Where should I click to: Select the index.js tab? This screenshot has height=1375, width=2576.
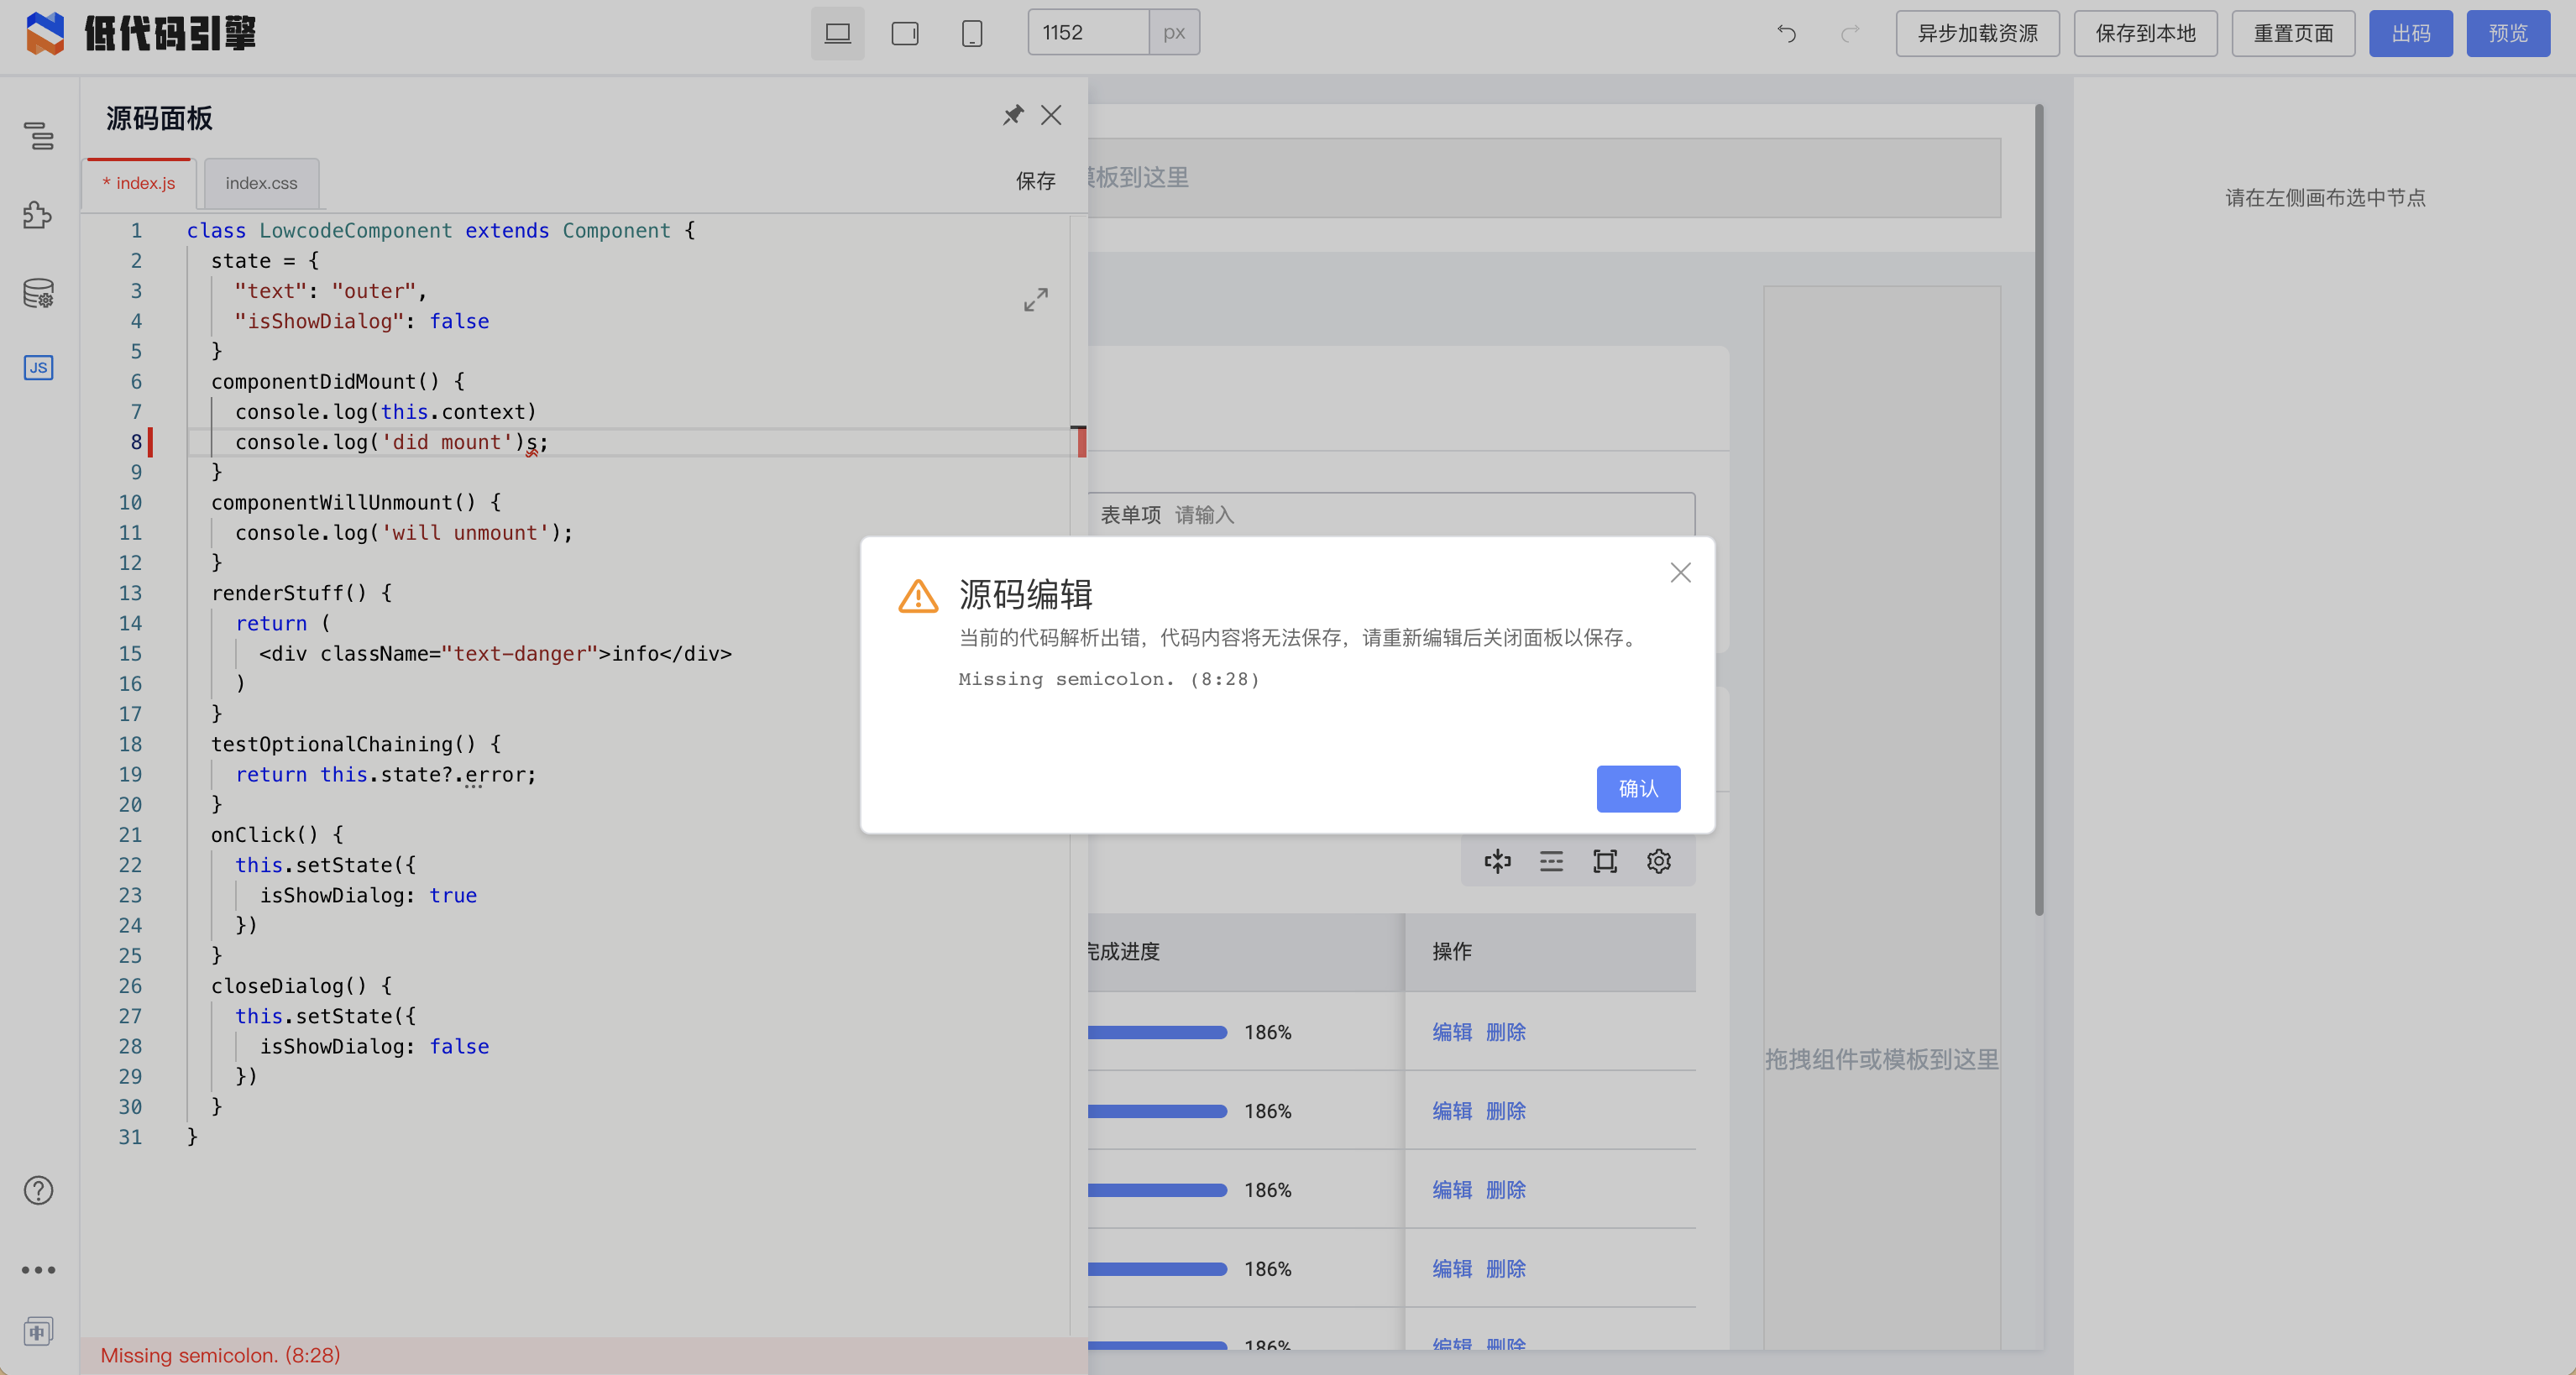tap(140, 183)
